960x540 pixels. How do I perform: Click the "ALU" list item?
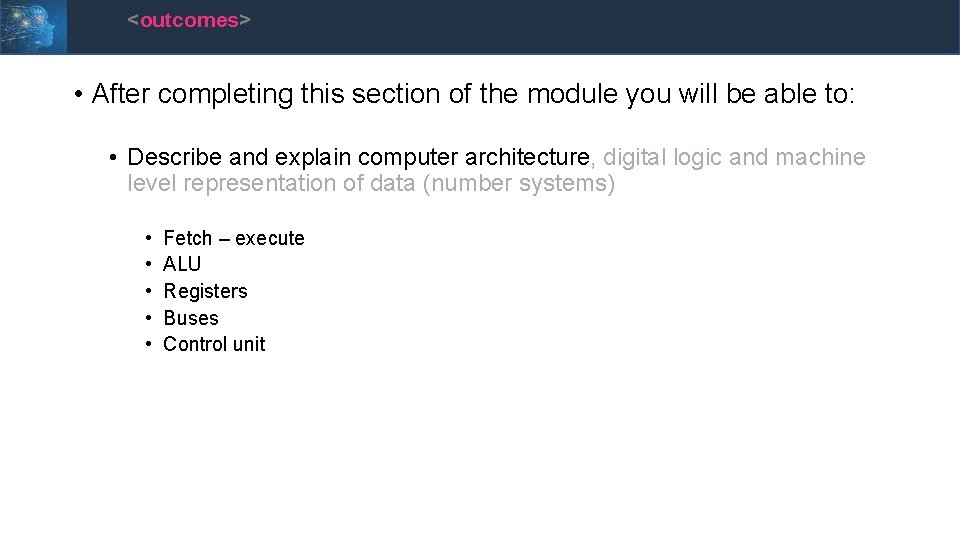[182, 264]
